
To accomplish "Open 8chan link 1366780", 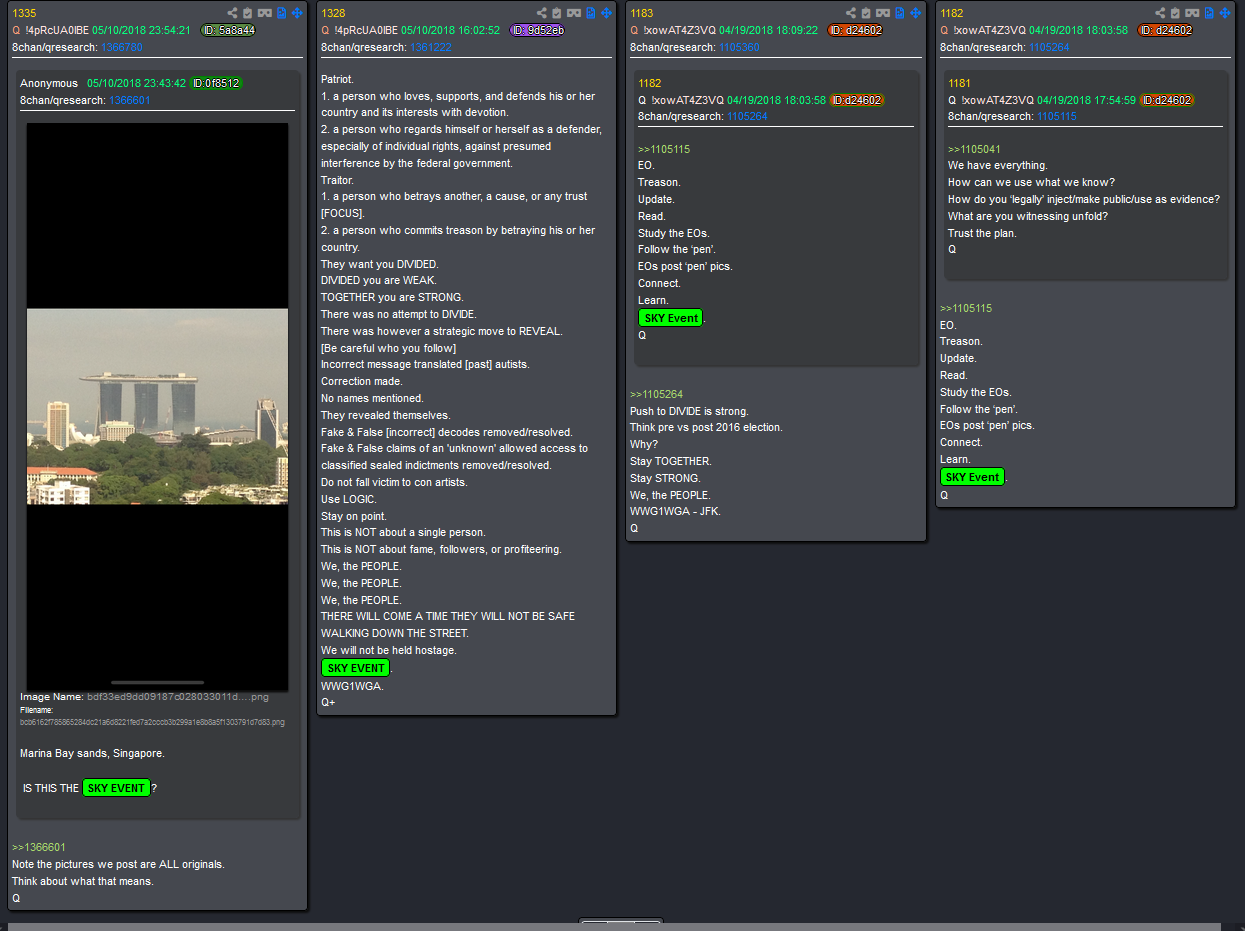I will coord(121,47).
